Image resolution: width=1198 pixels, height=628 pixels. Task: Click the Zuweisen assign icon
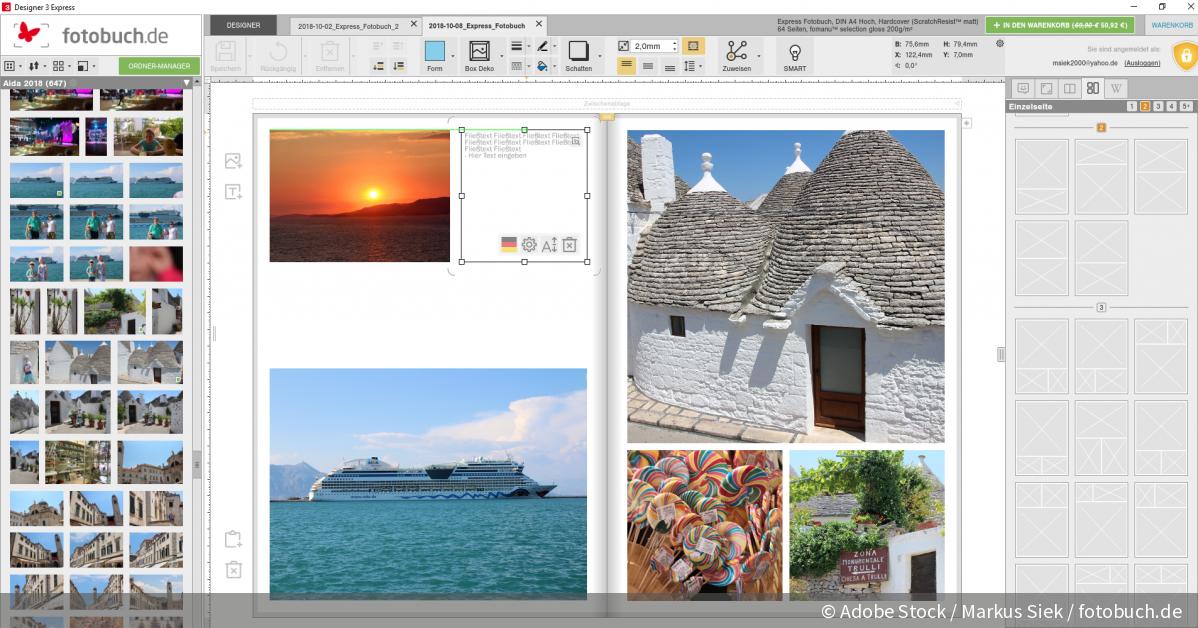pos(737,51)
